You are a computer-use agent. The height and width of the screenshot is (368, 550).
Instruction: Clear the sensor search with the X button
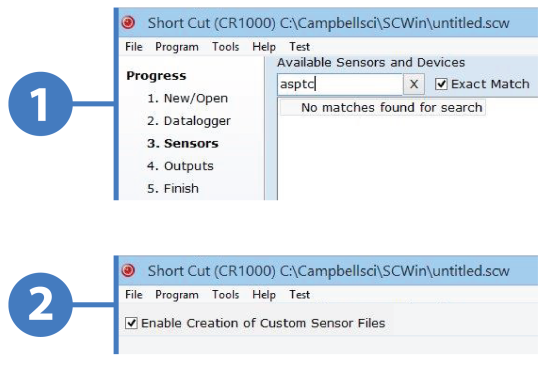pos(414,84)
